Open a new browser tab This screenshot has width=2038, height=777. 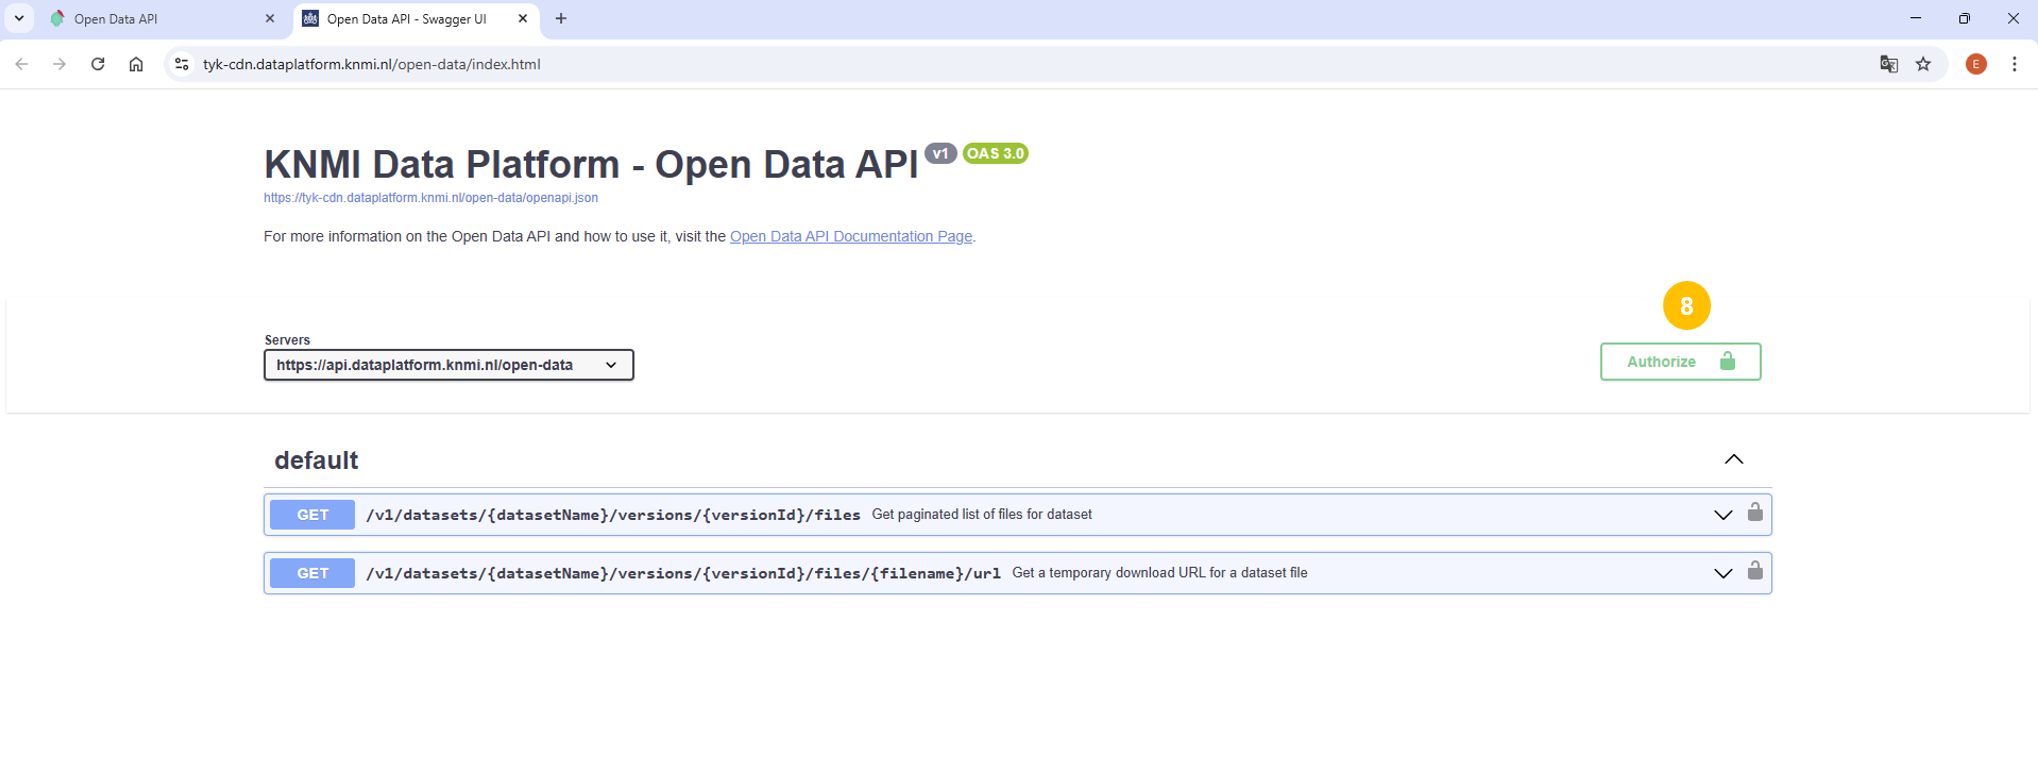click(561, 19)
